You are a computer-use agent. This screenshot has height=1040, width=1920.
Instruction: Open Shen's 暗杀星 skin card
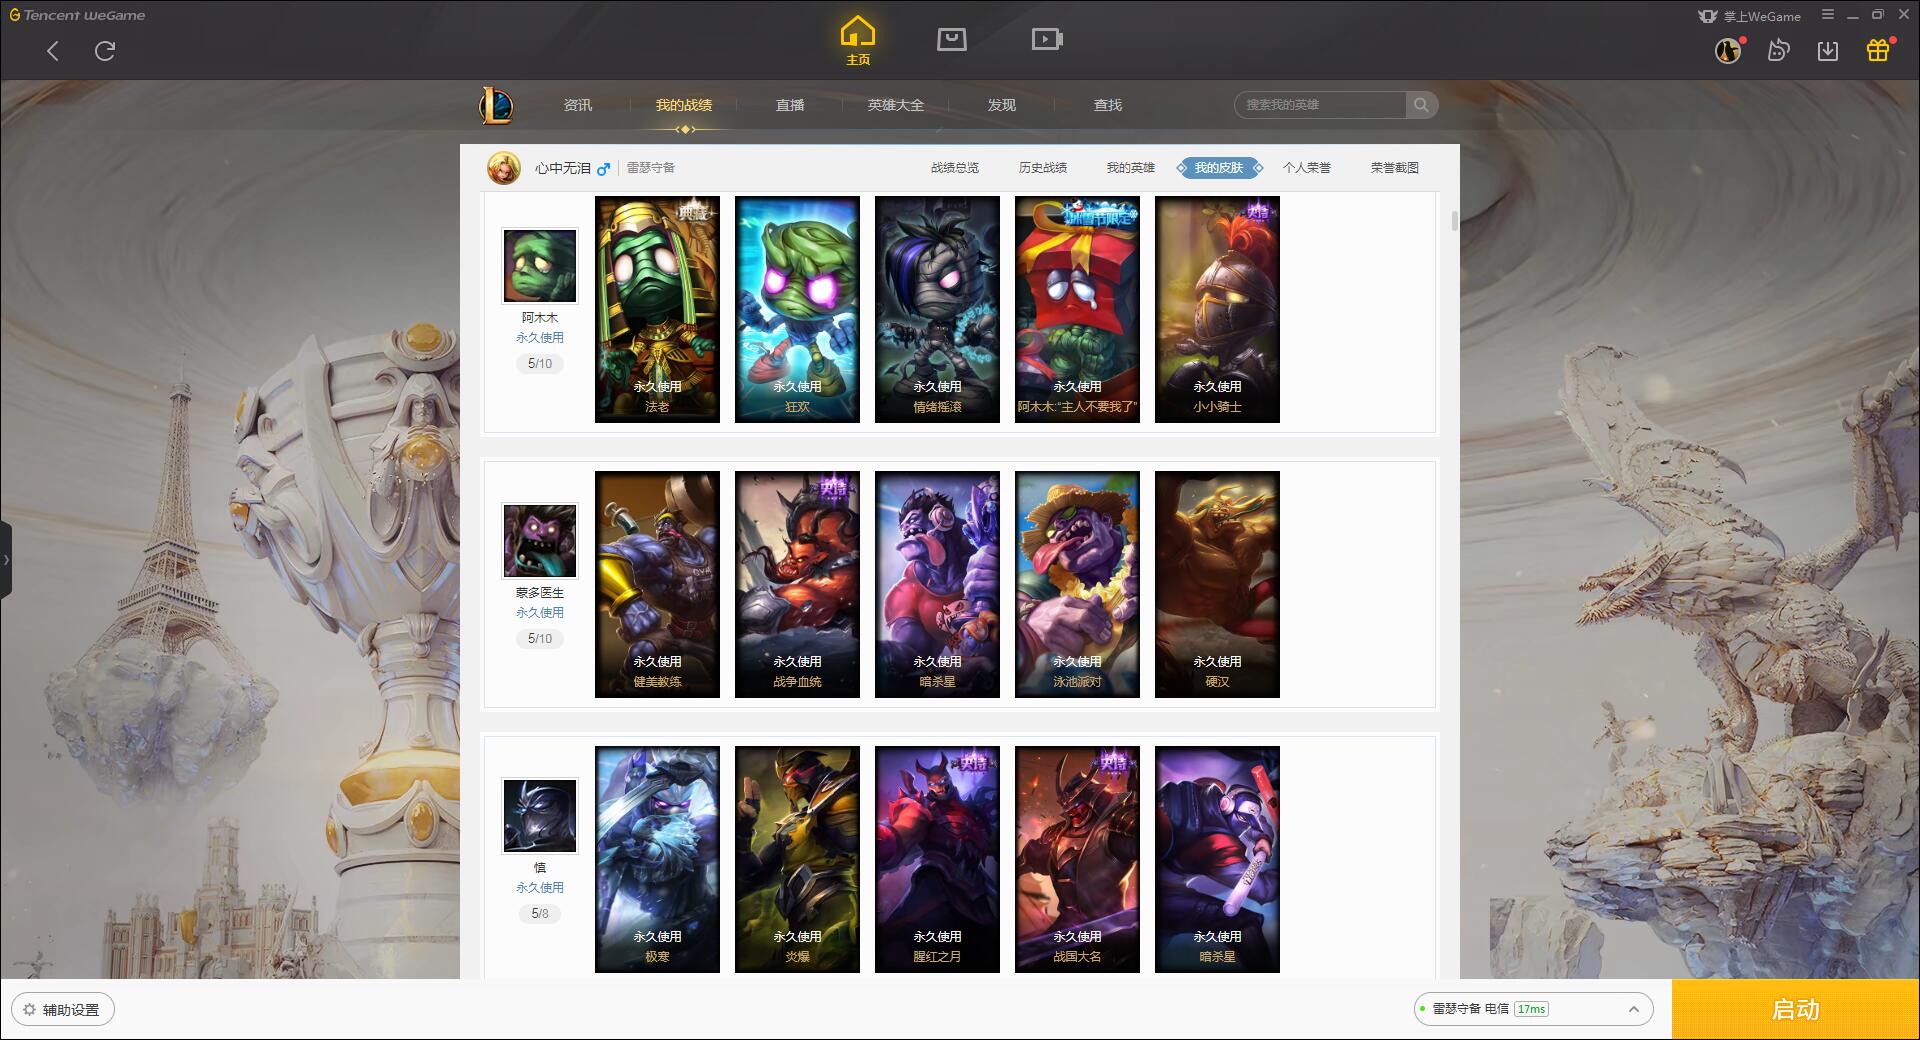point(1217,859)
